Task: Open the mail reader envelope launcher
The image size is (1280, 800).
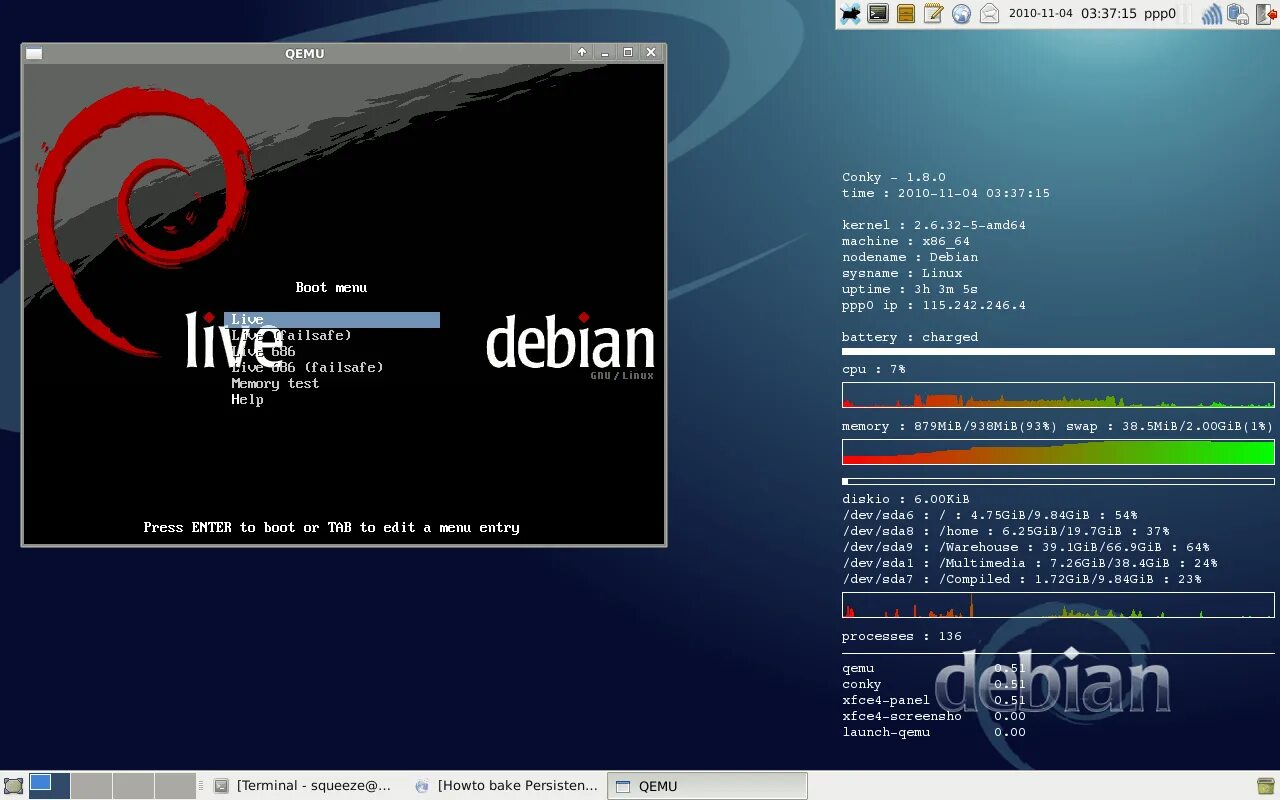Action: (989, 14)
